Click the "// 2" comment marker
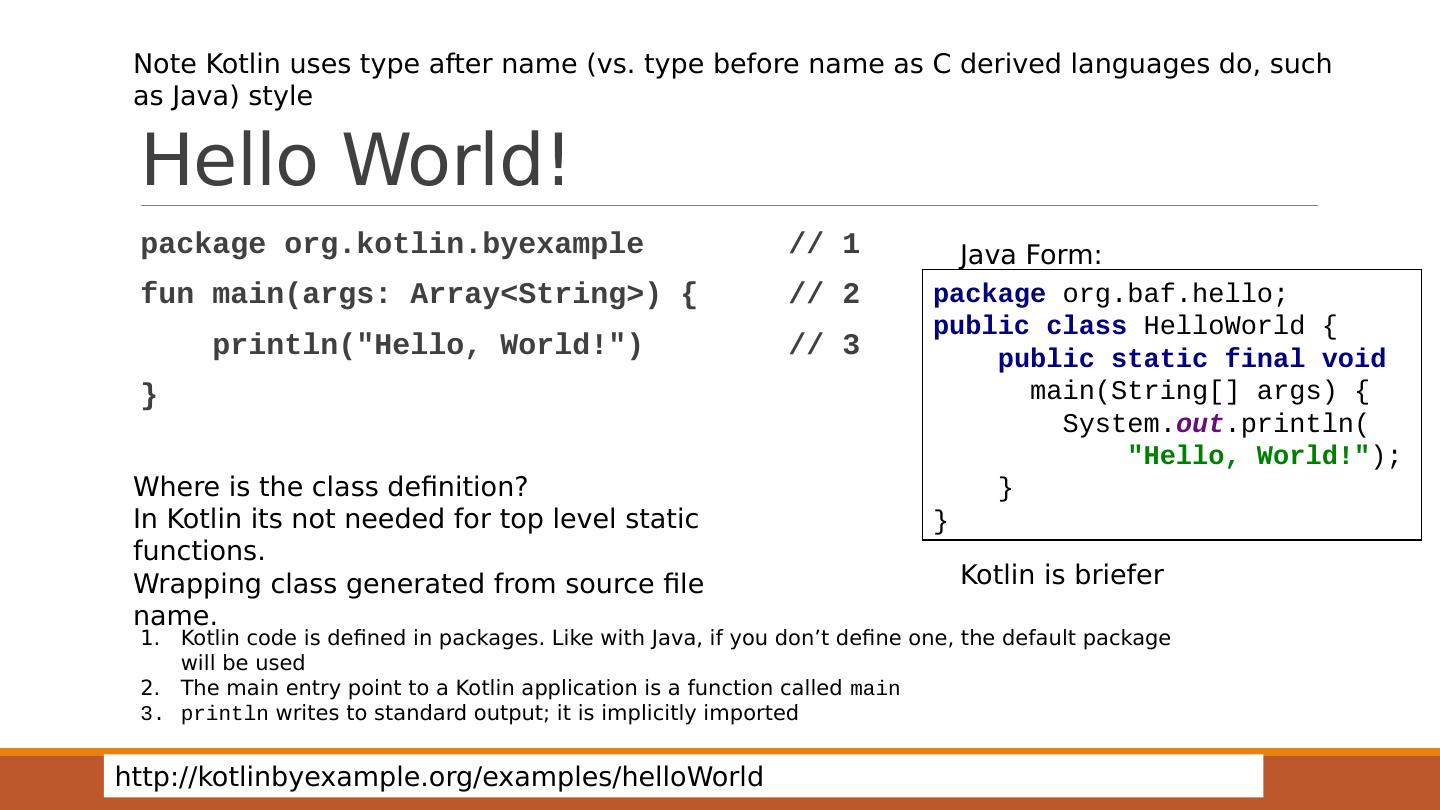 823,295
